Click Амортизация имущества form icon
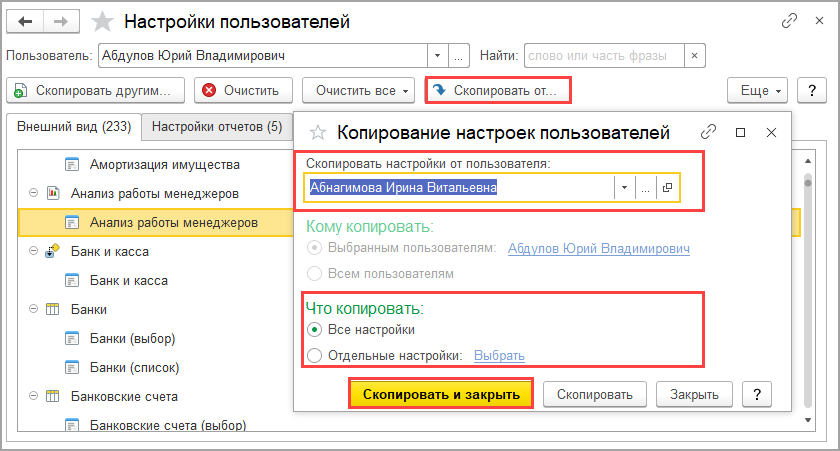Image resolution: width=840 pixels, height=451 pixels. tap(72, 164)
